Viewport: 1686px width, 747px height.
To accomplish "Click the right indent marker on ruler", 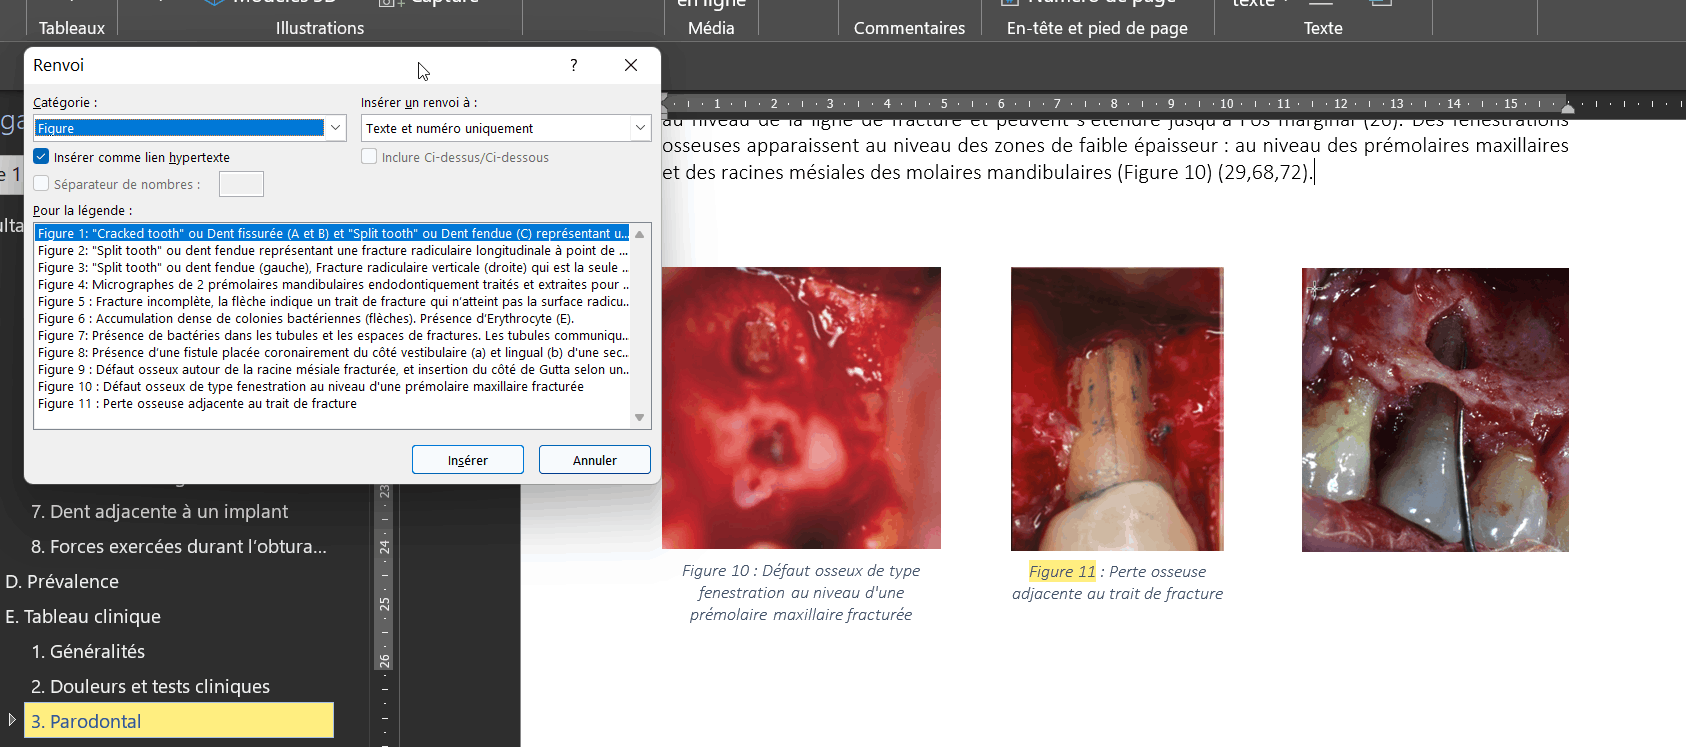I will (1568, 107).
